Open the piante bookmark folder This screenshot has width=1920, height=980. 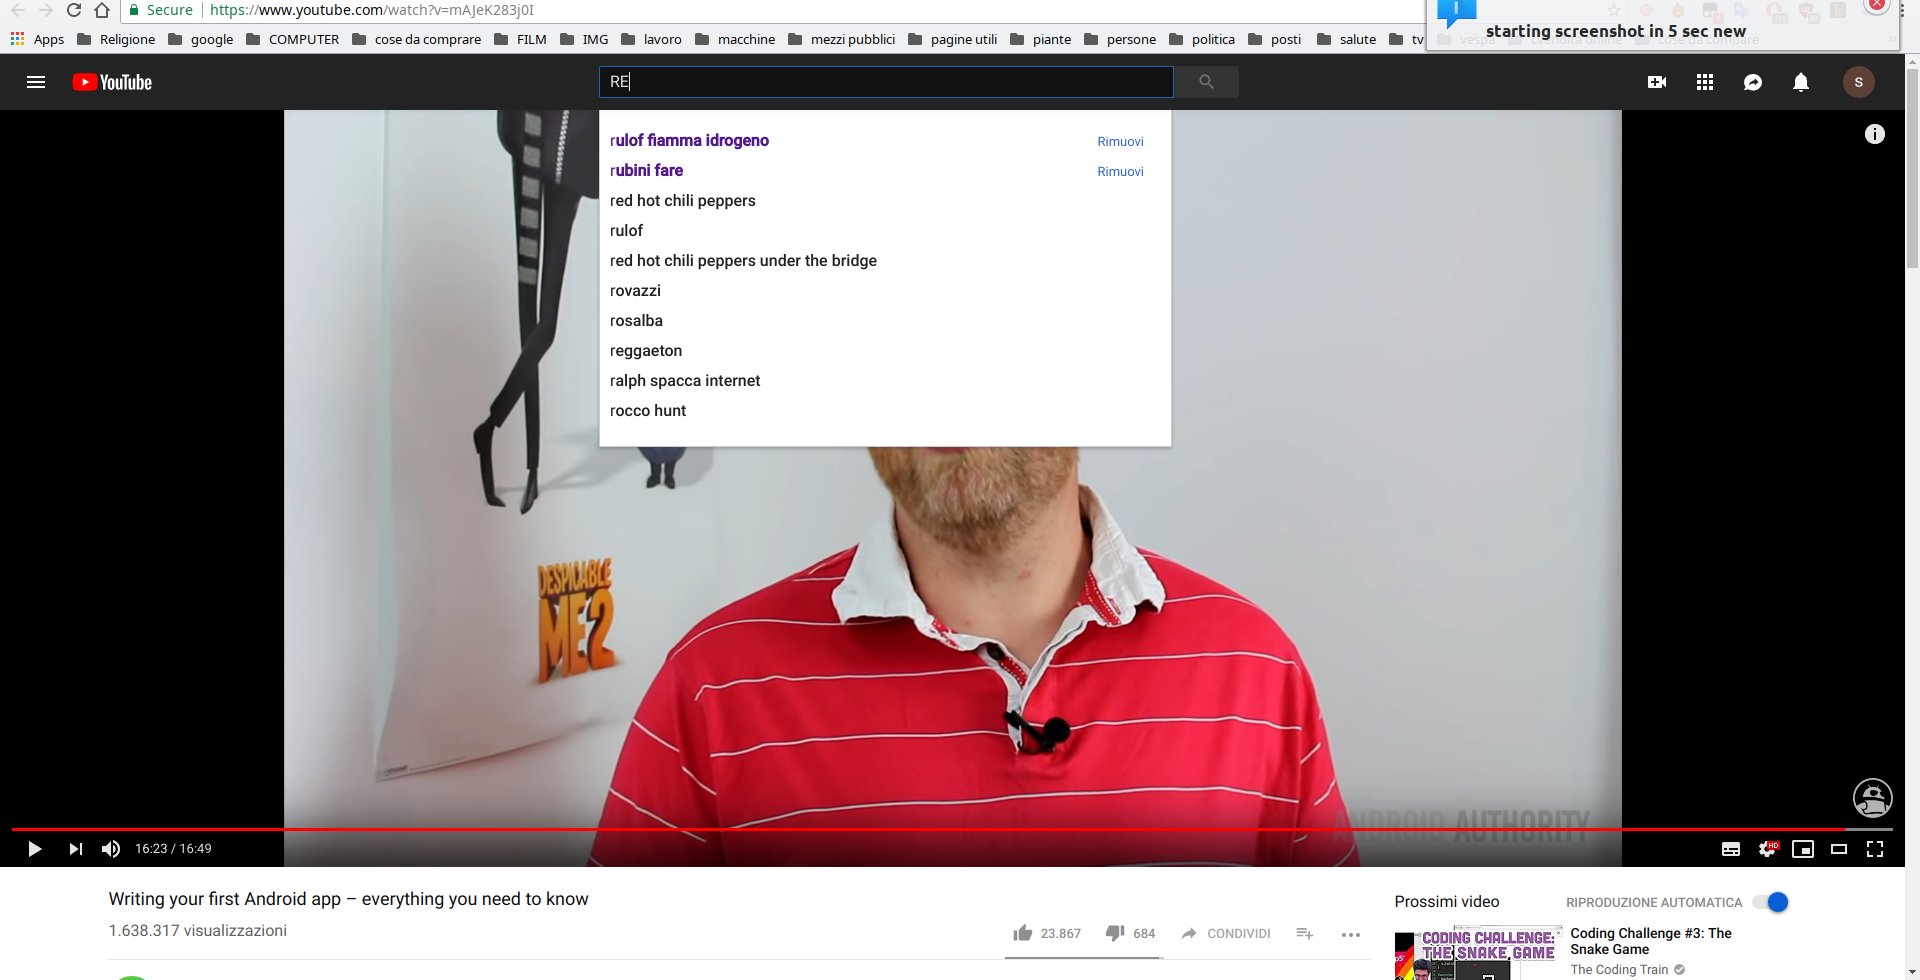(1040, 39)
